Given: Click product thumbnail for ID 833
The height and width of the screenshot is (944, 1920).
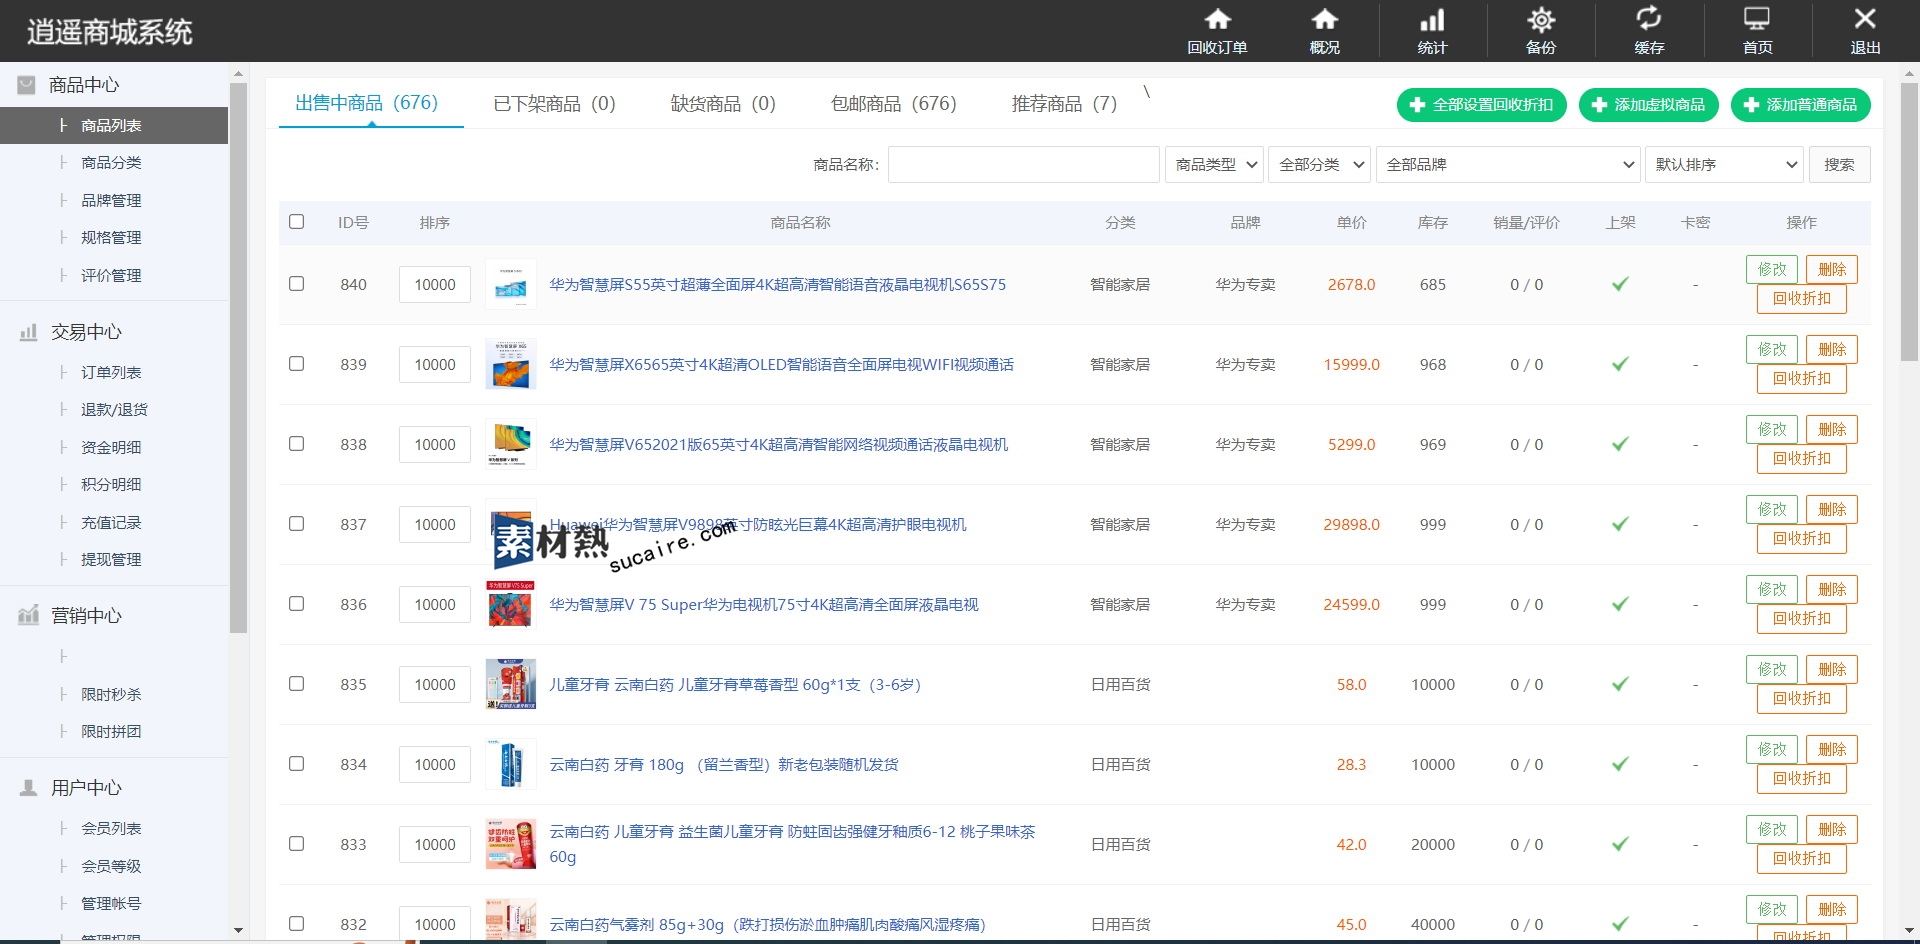Looking at the screenshot, I should point(511,845).
